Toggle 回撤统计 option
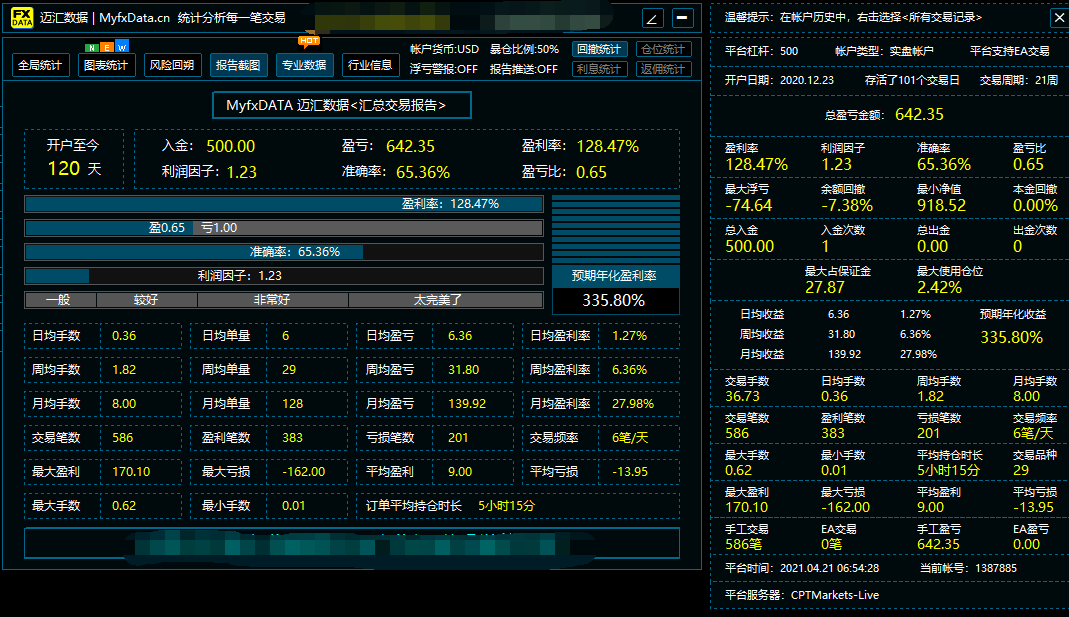This screenshot has height=617, width=1069. [599, 49]
